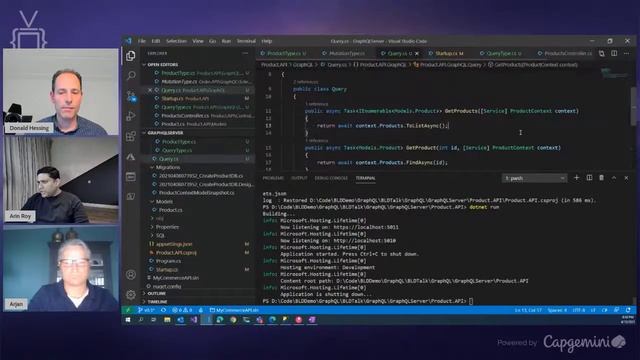Switch to the Problems panel tab
This screenshot has width=640, height=360.
point(273,178)
